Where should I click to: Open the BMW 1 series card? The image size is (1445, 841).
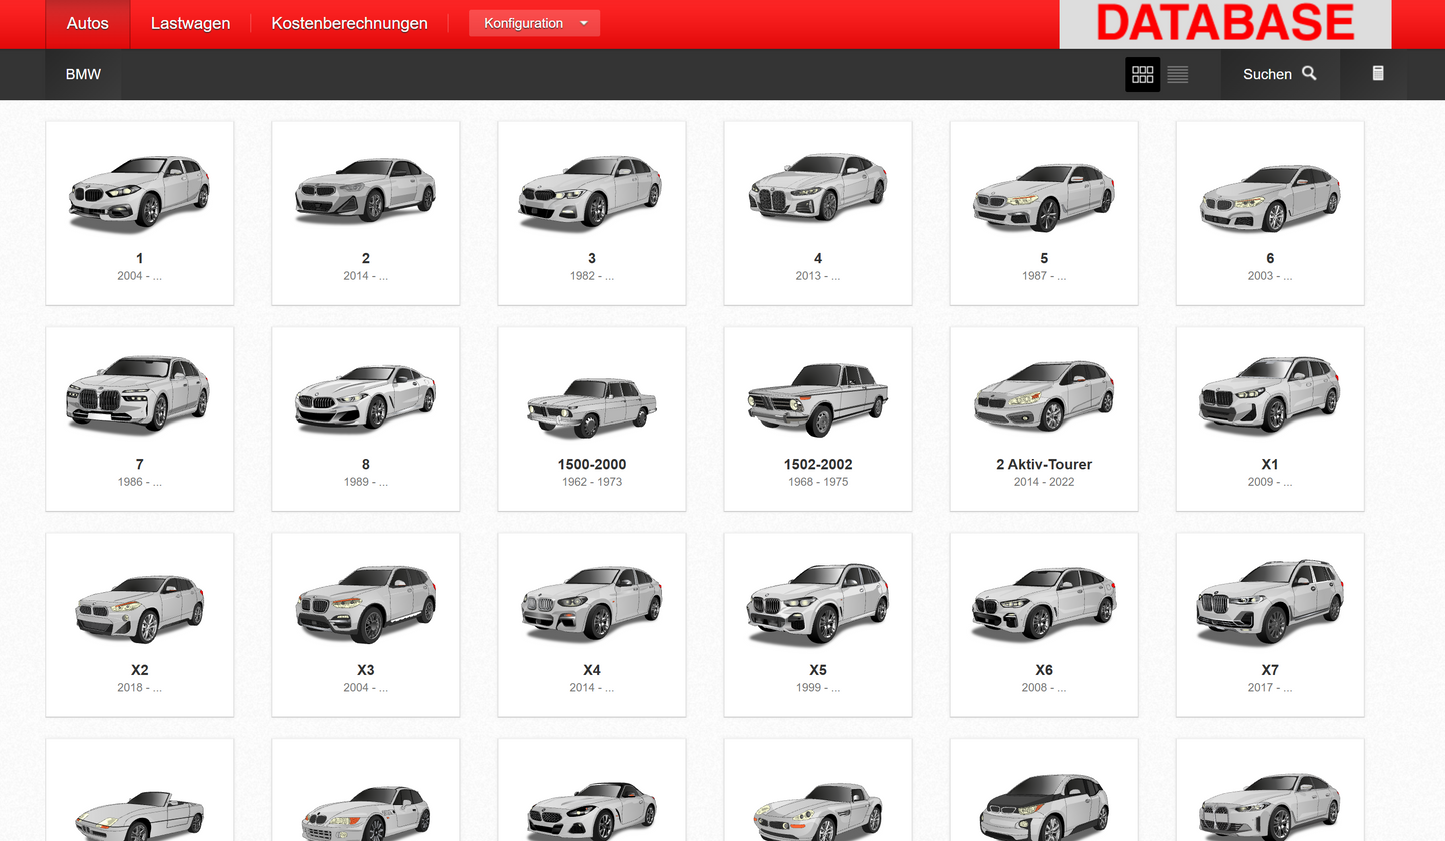[140, 213]
